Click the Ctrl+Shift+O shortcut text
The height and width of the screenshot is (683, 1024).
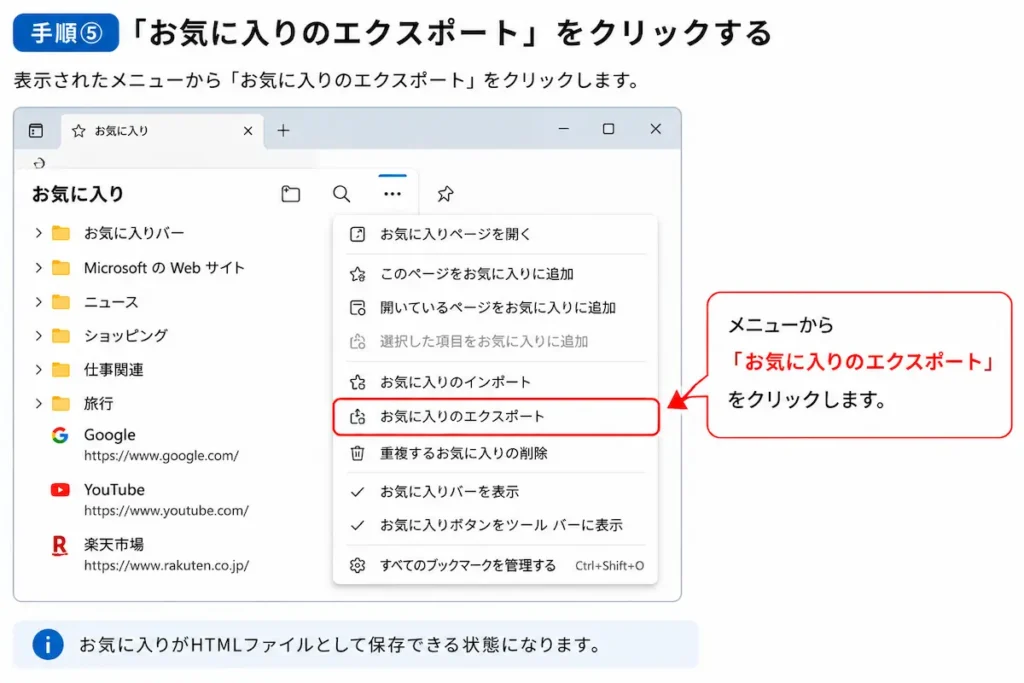click(609, 566)
